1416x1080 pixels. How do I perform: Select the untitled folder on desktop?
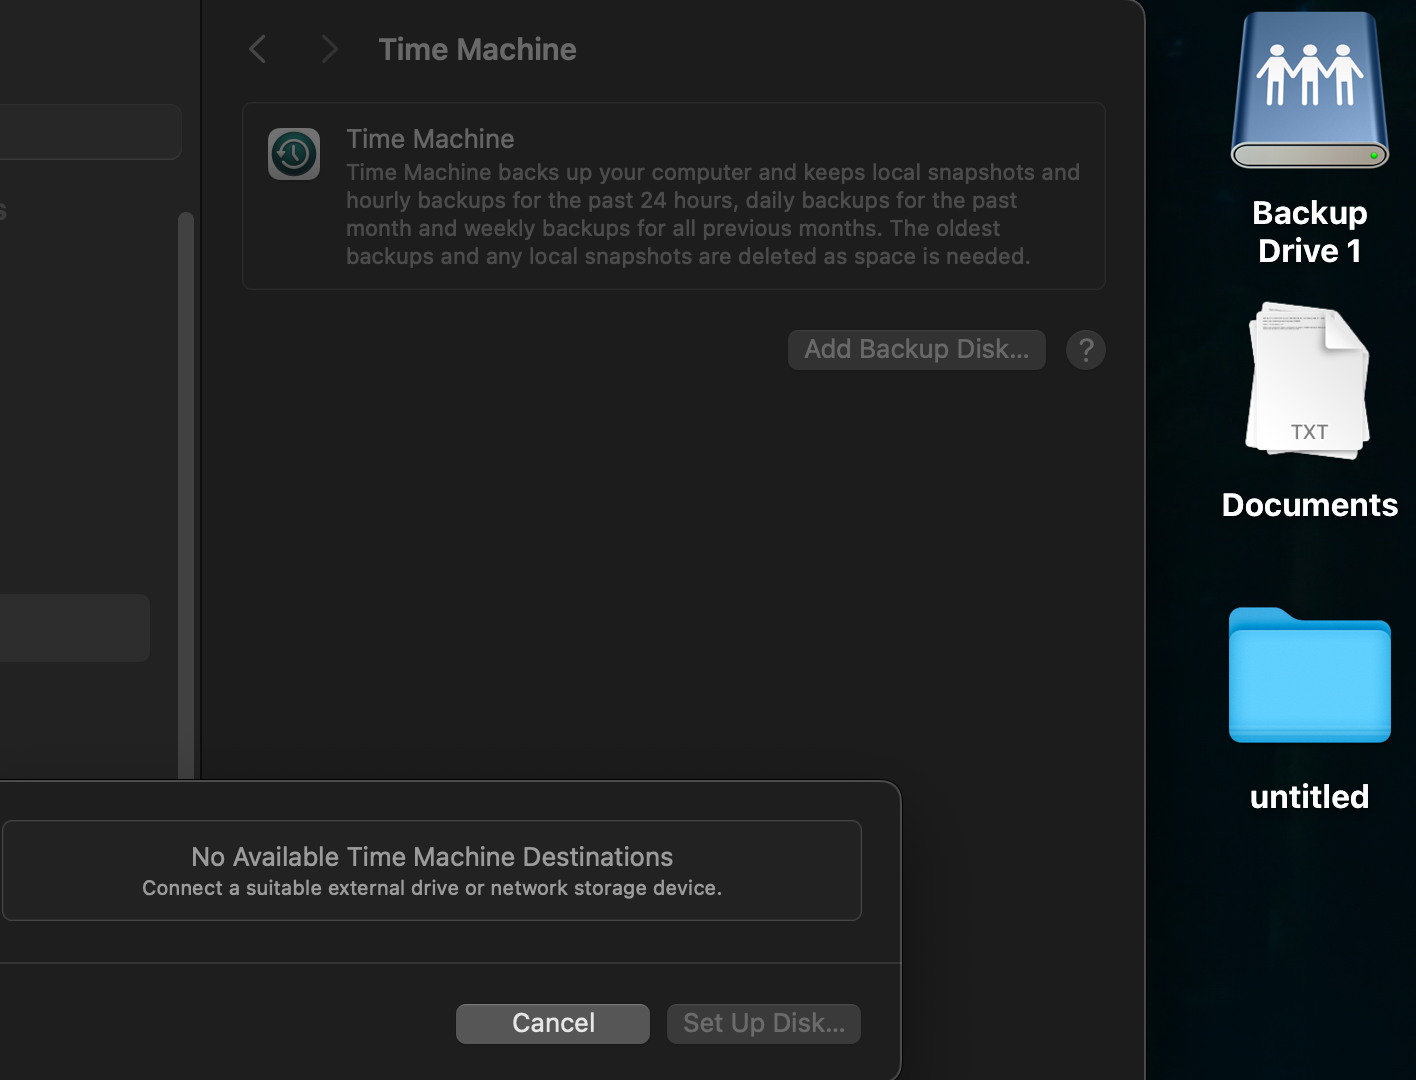pyautogui.click(x=1309, y=675)
